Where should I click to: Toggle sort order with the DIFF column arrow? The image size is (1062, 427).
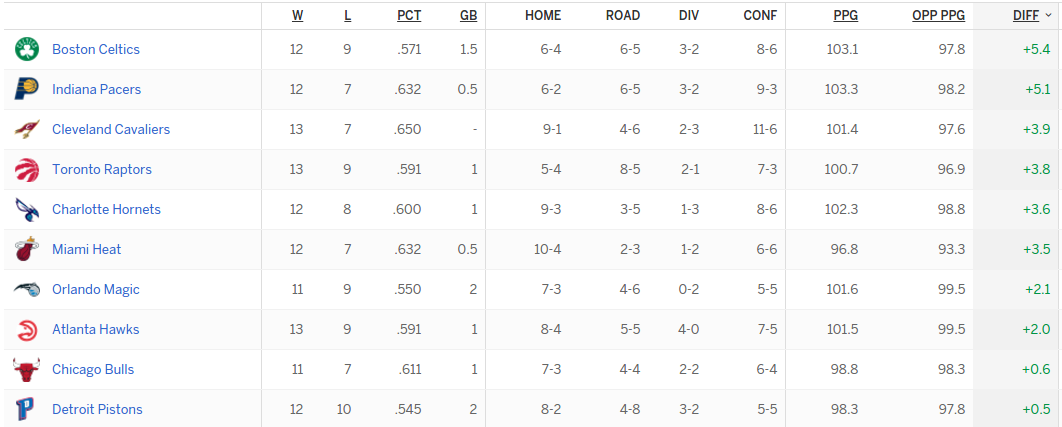1048,16
